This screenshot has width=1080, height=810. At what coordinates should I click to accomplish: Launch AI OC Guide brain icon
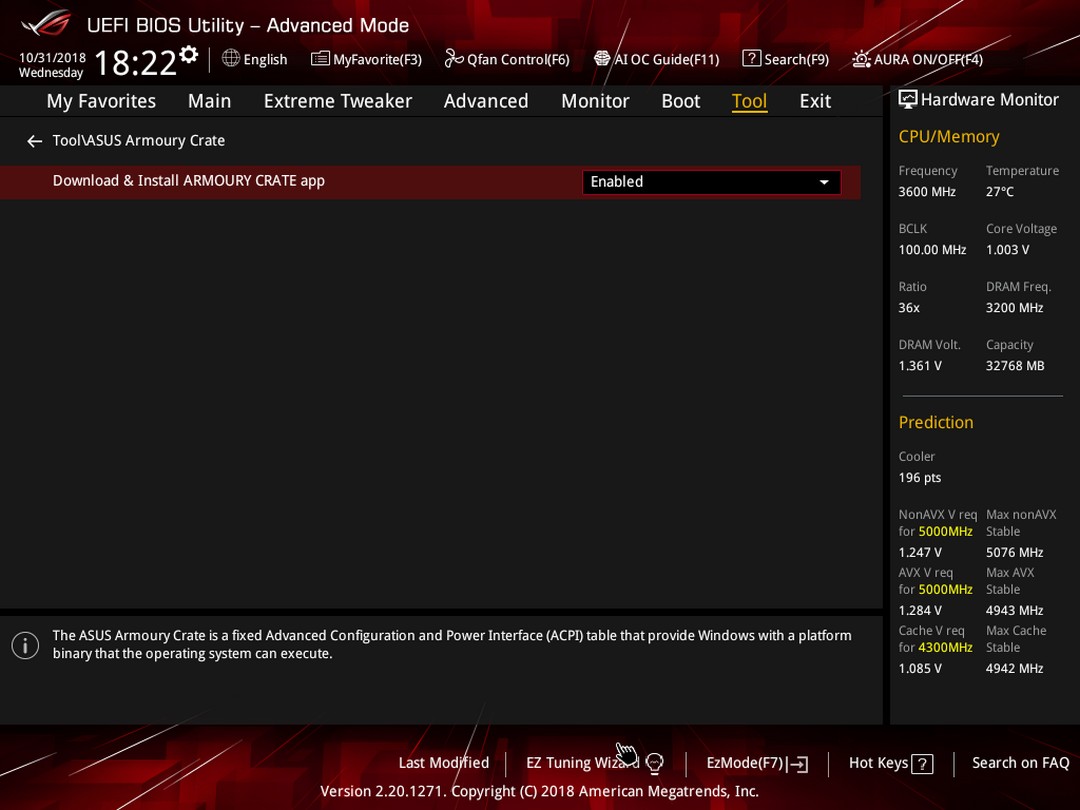tap(602, 59)
